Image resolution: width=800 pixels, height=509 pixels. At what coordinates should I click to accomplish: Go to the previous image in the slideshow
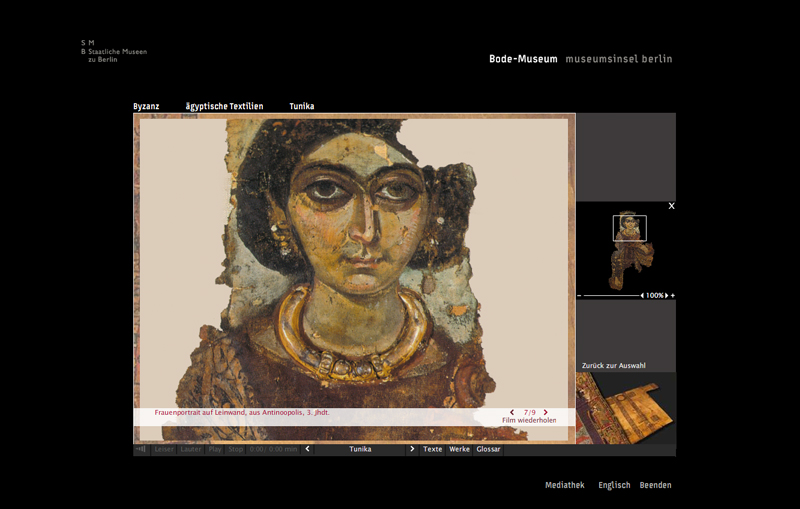[x=512, y=412]
